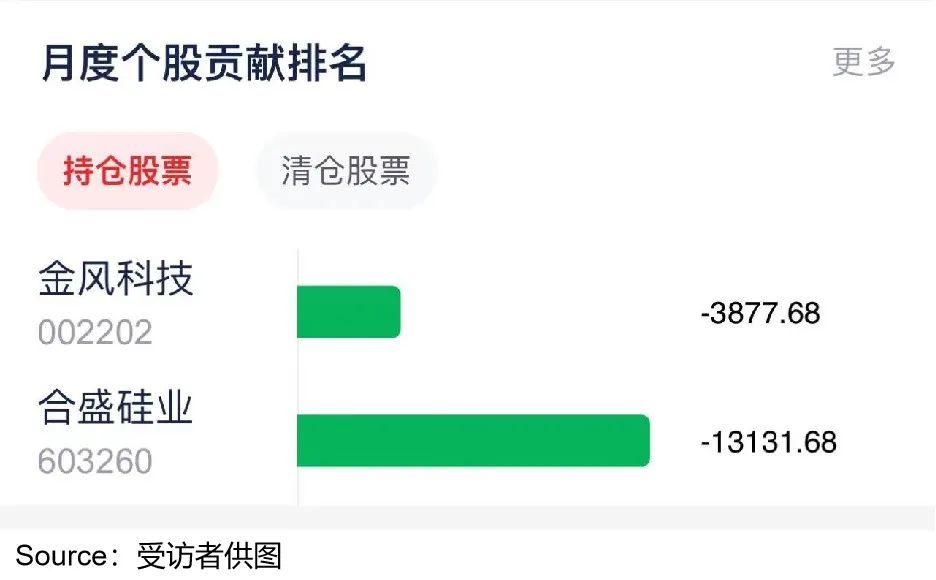Tap the 月度个股贡献排名 heading

click(x=204, y=63)
